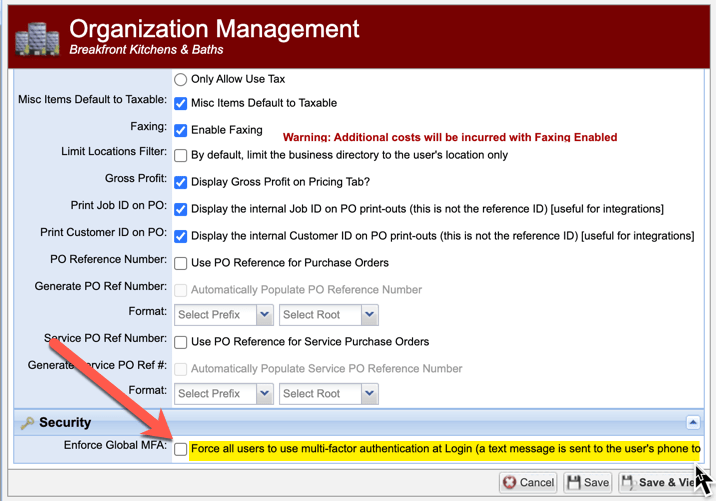
Task: Check the Enforce Global MFA checkbox
Action: (x=180, y=449)
